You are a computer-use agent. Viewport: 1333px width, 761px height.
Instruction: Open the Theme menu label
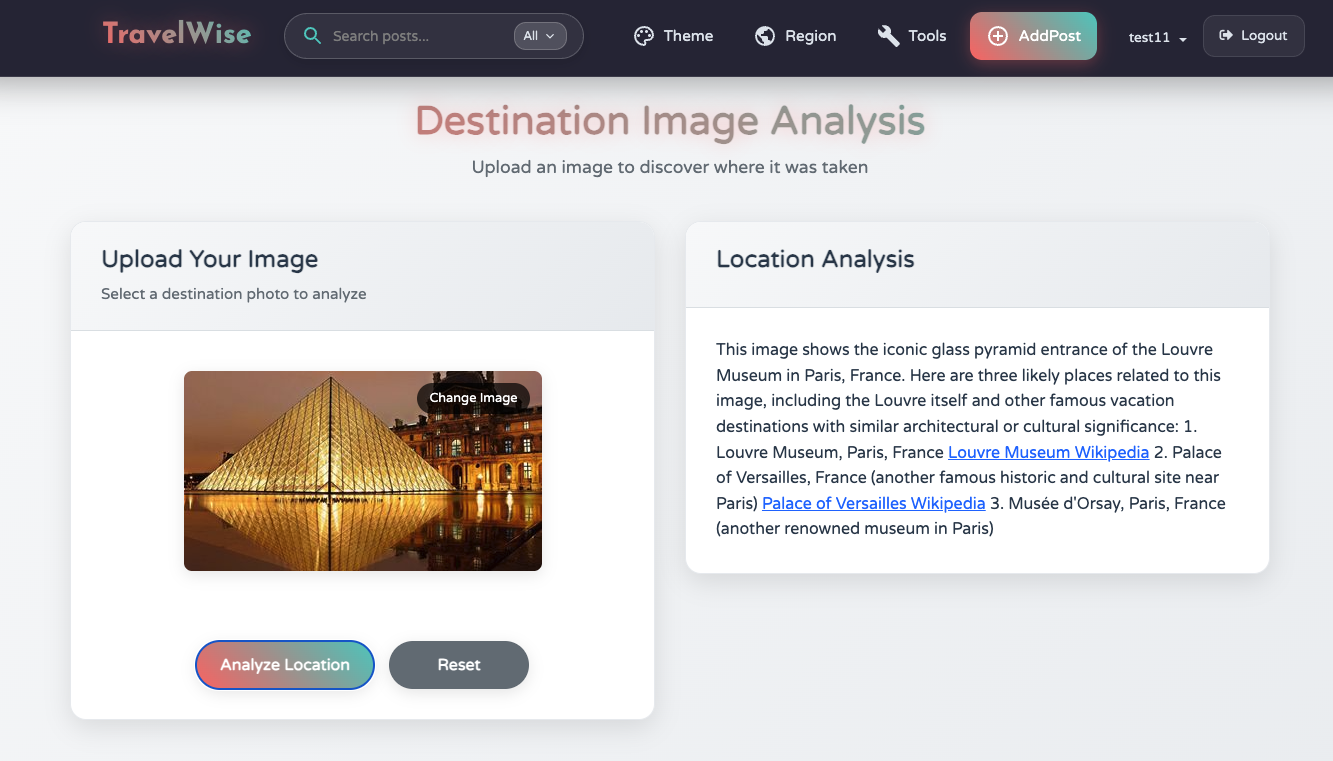688,36
